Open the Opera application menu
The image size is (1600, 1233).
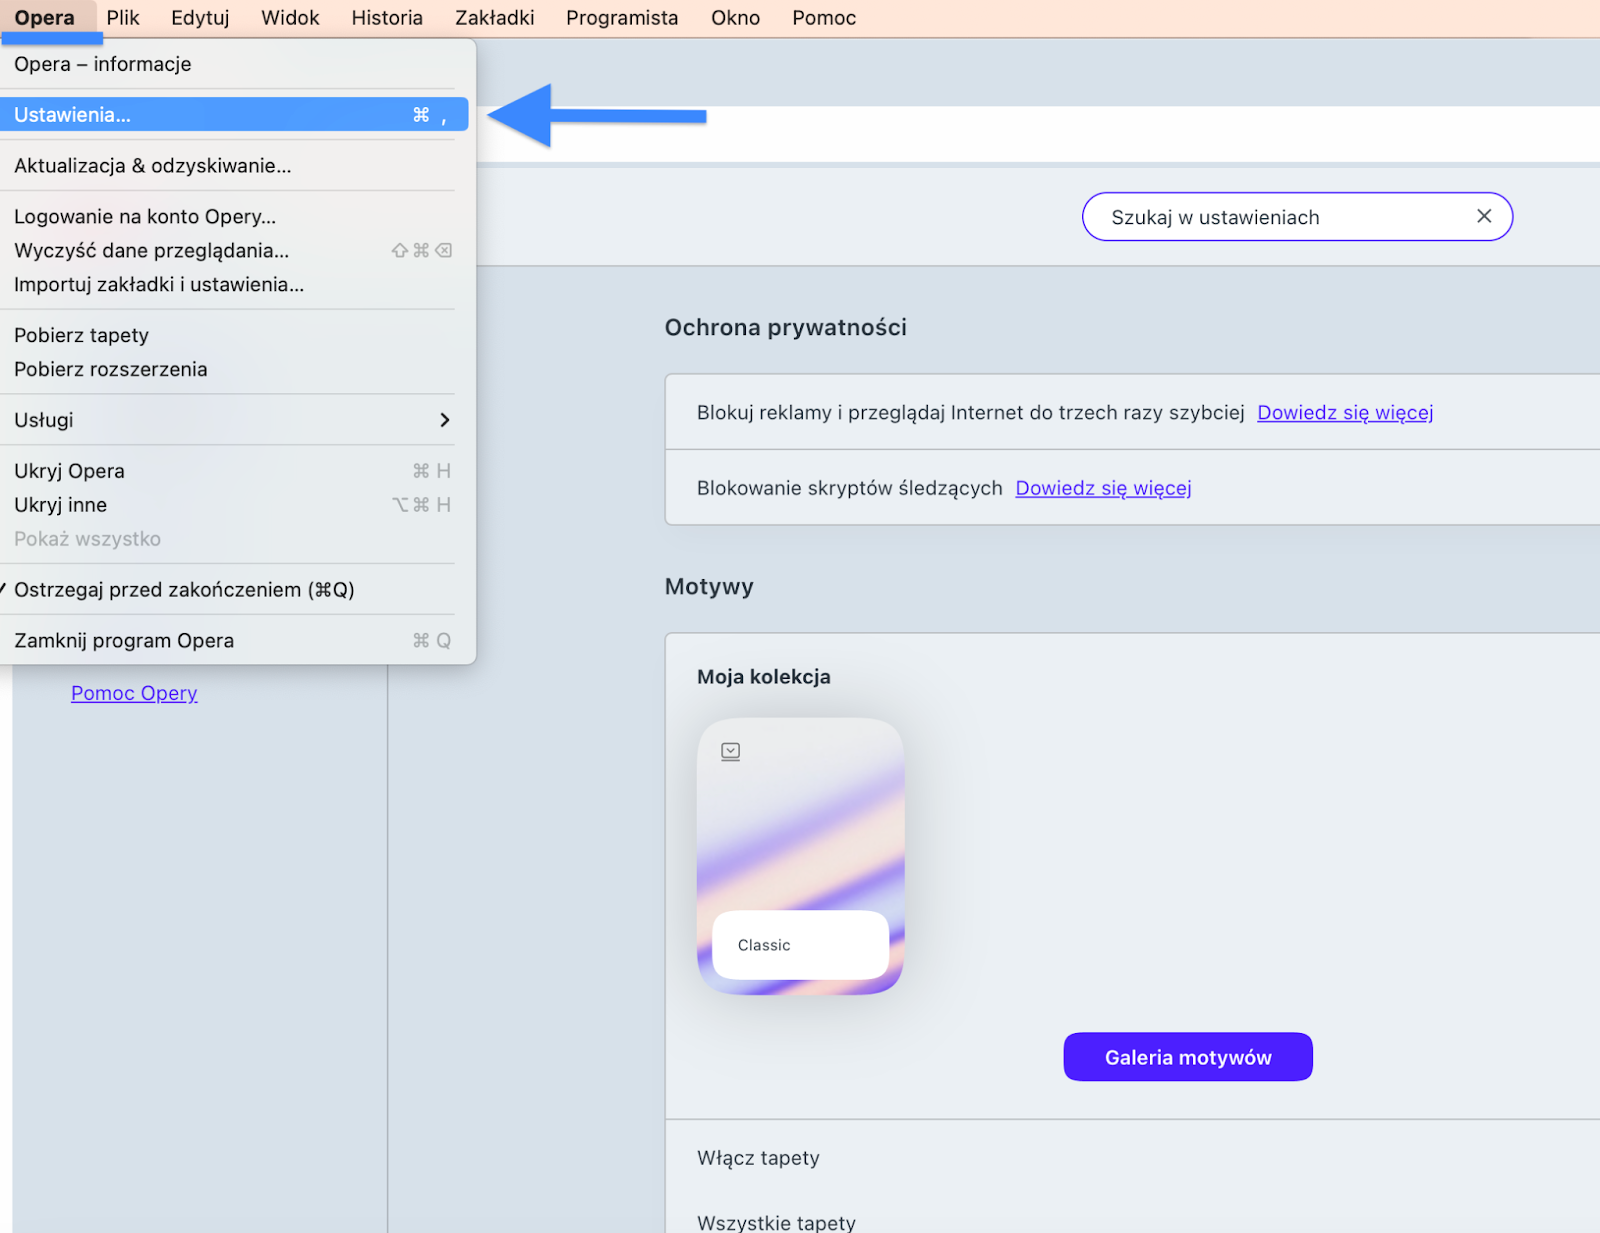pyautogui.click(x=45, y=18)
